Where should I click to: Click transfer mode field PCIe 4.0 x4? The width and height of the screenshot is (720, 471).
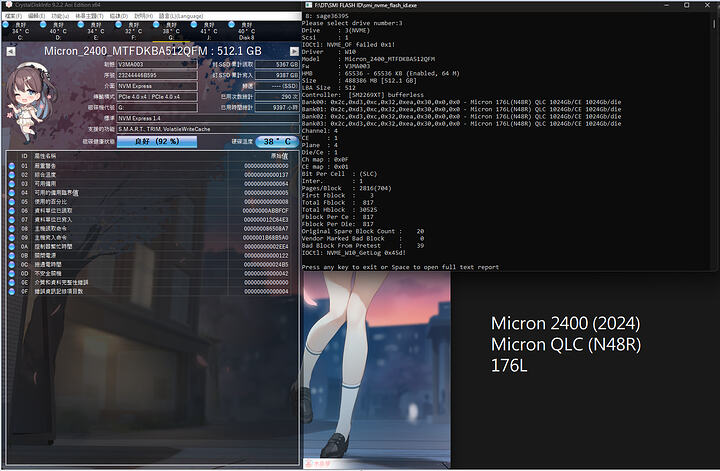click(x=157, y=97)
